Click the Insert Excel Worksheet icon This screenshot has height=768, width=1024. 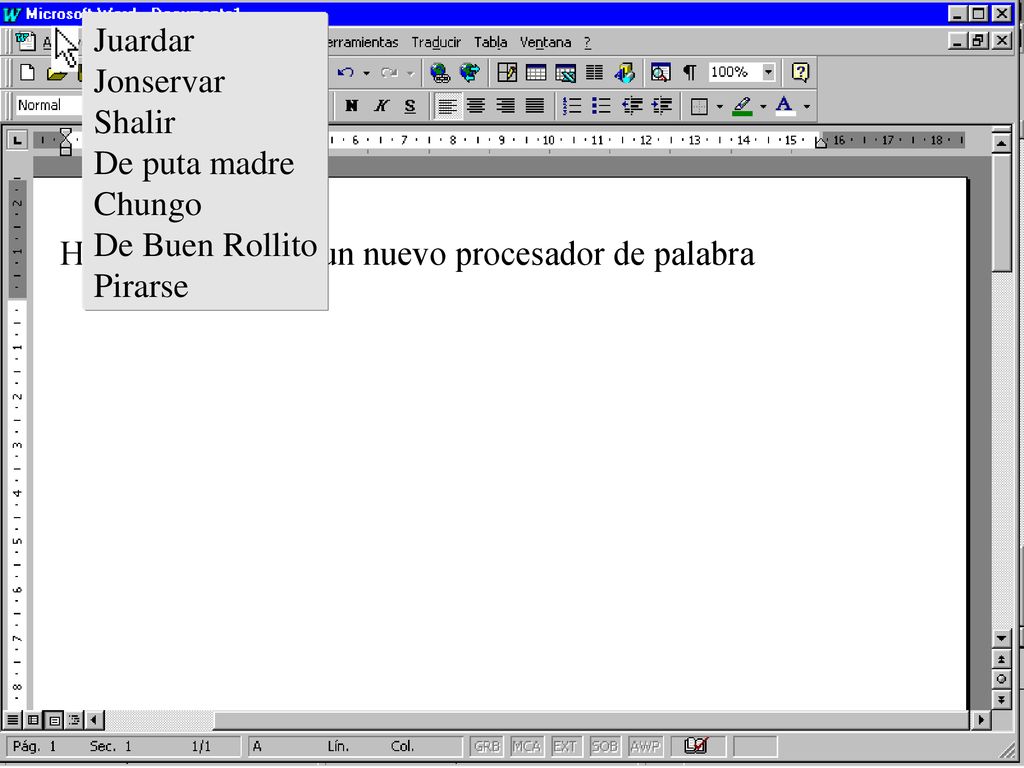click(x=566, y=72)
